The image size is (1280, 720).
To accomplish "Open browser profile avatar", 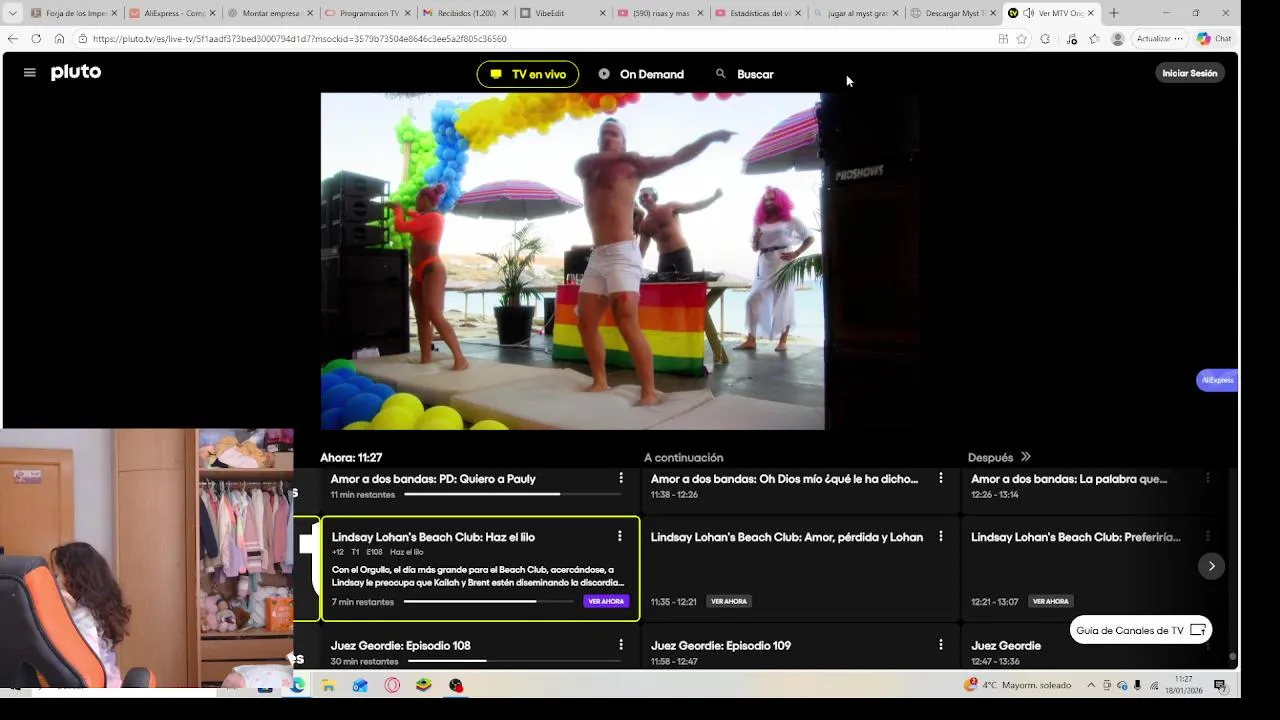I will click(x=1118, y=38).
